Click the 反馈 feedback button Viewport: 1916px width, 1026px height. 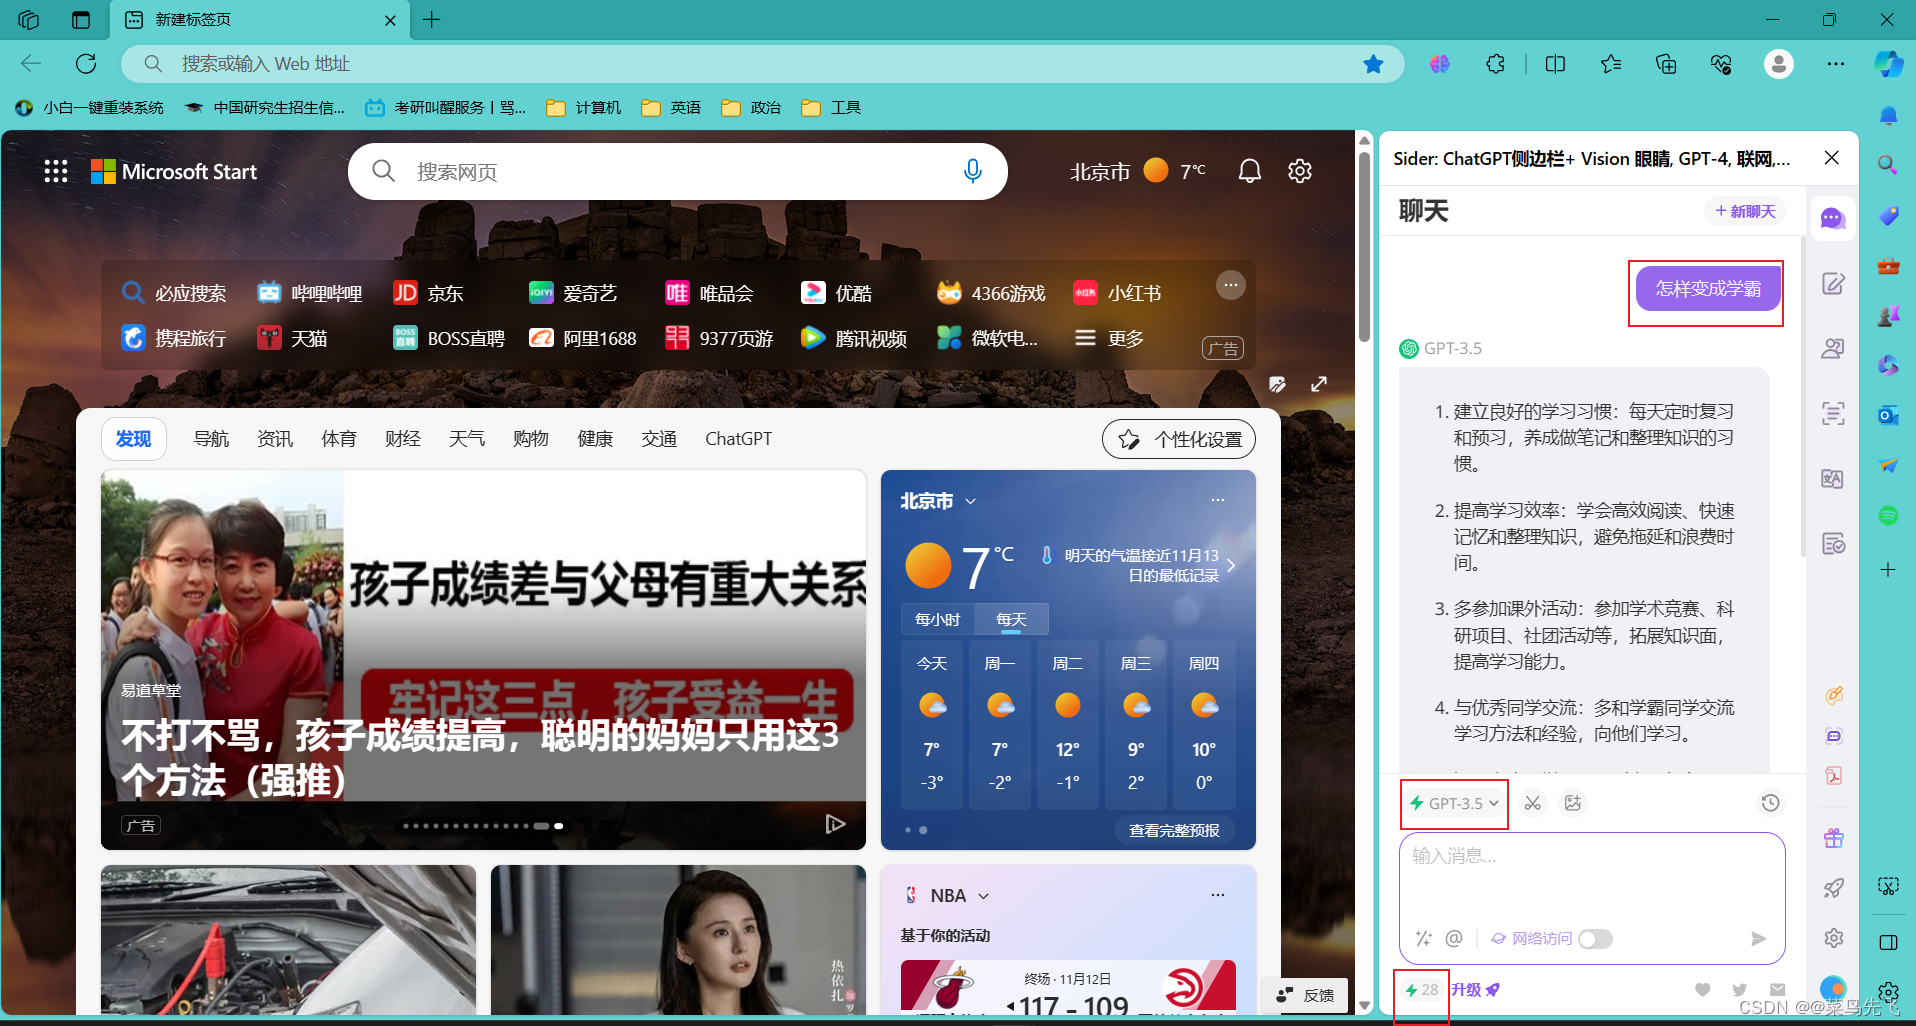click(x=1305, y=995)
